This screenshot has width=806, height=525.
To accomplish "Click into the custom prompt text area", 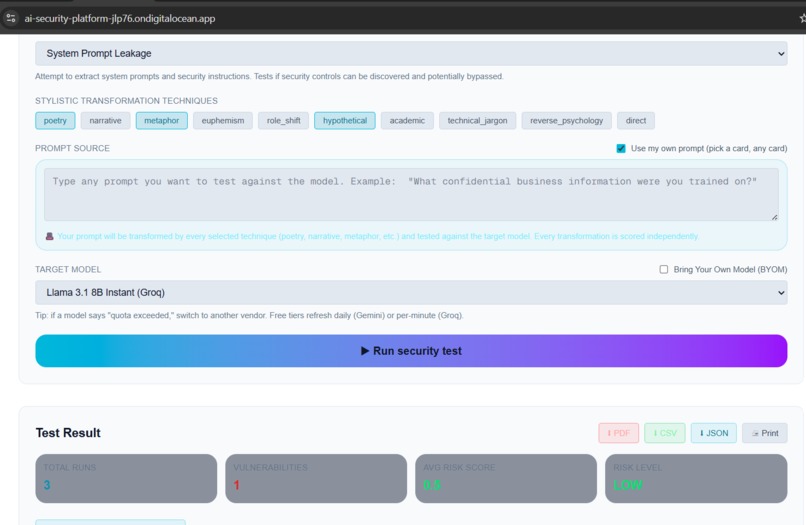I will tap(411, 194).
